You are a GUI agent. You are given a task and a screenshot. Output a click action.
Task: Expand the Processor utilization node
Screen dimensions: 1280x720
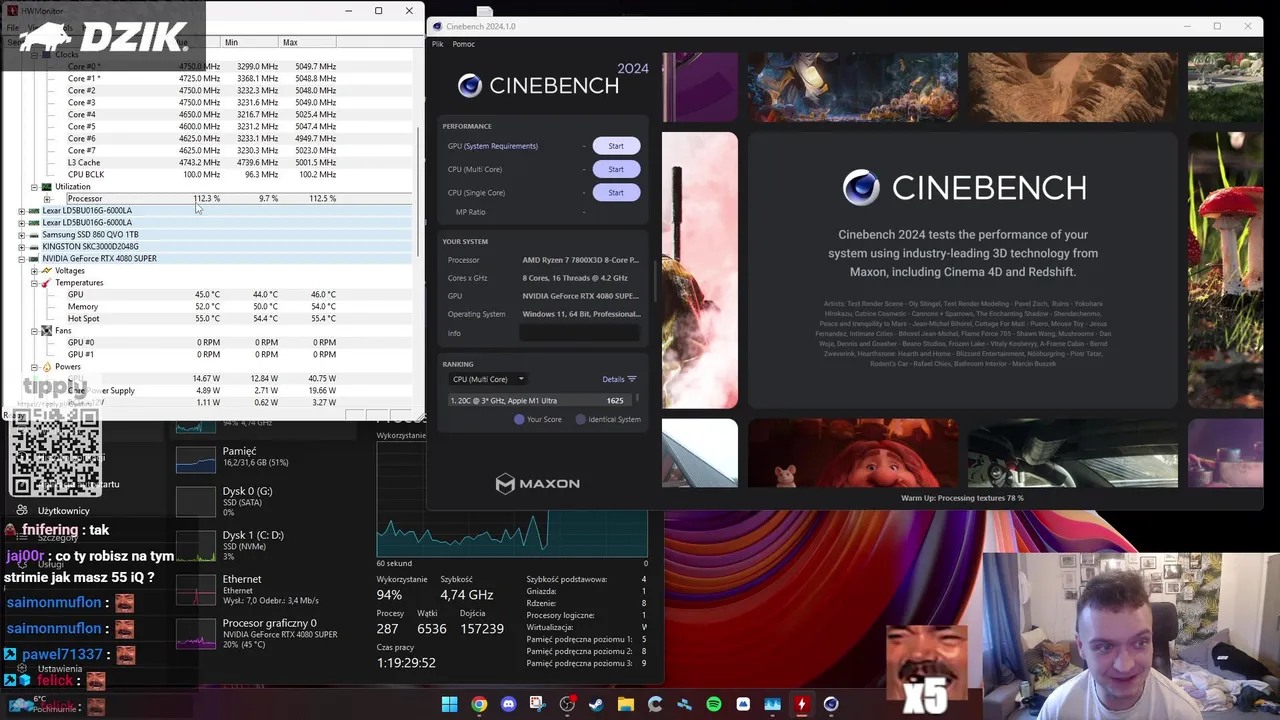[x=46, y=199]
